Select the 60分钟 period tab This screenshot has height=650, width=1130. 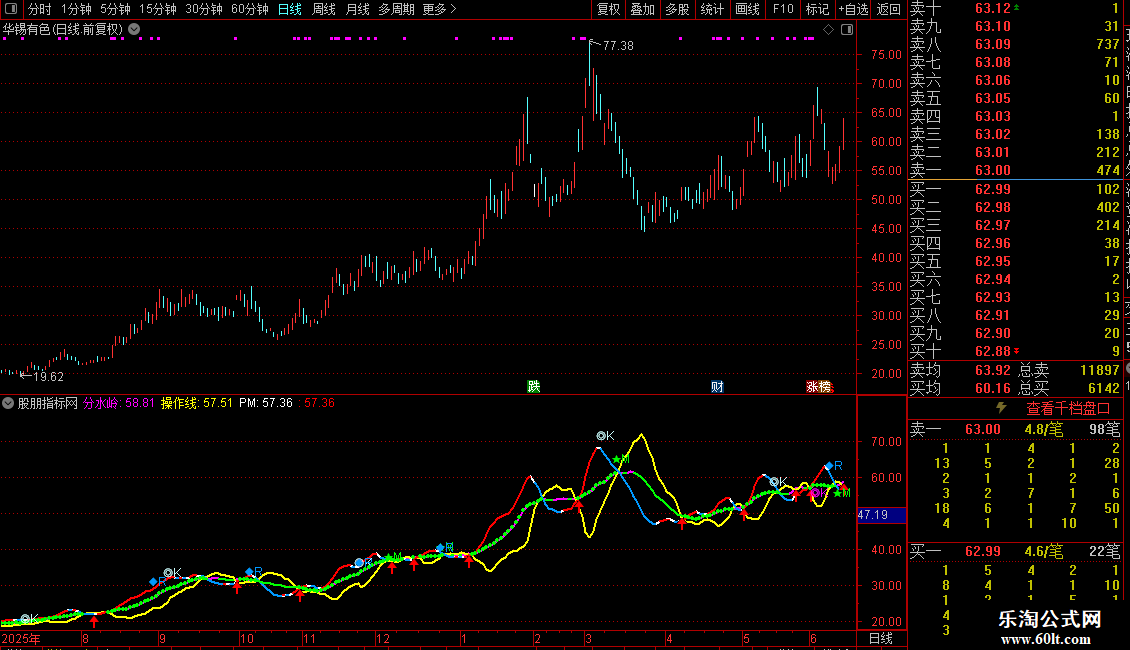click(x=250, y=9)
